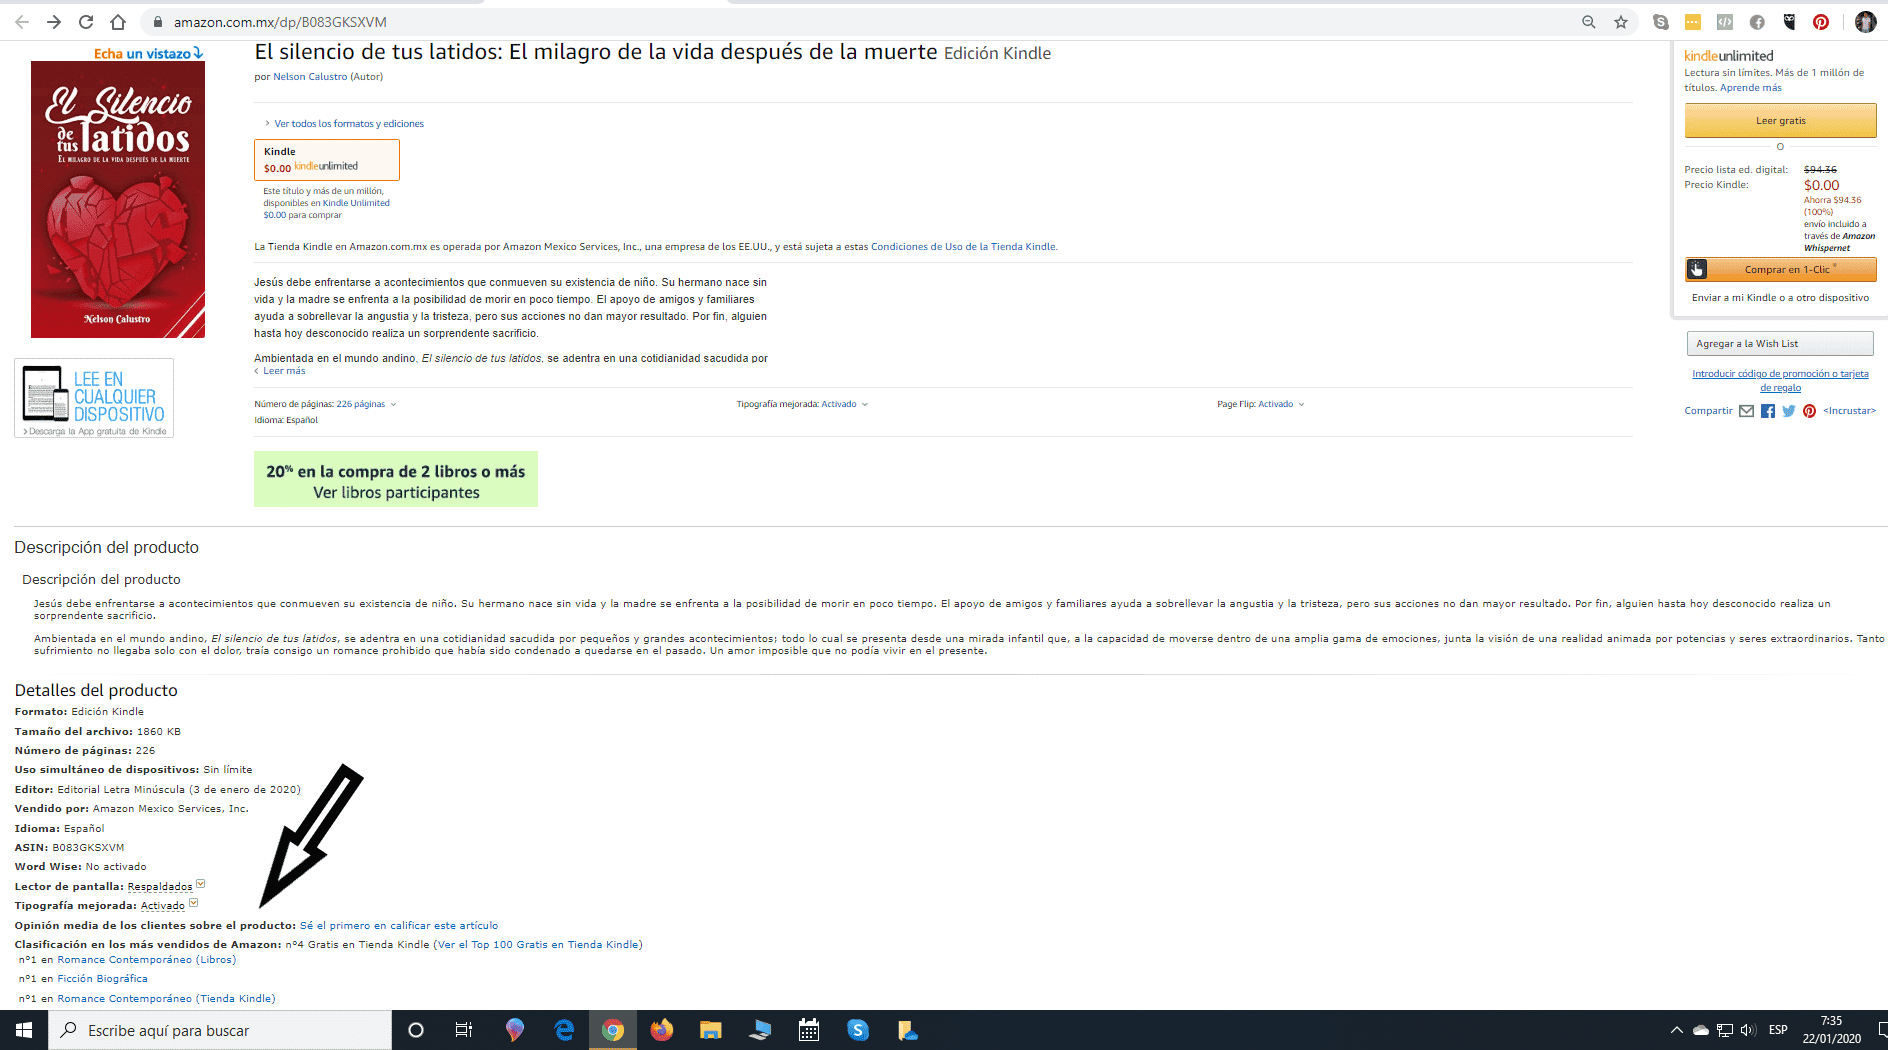Click Echa un vistazo above cover
Screen dimensions: 1888x1050
tap(148, 54)
